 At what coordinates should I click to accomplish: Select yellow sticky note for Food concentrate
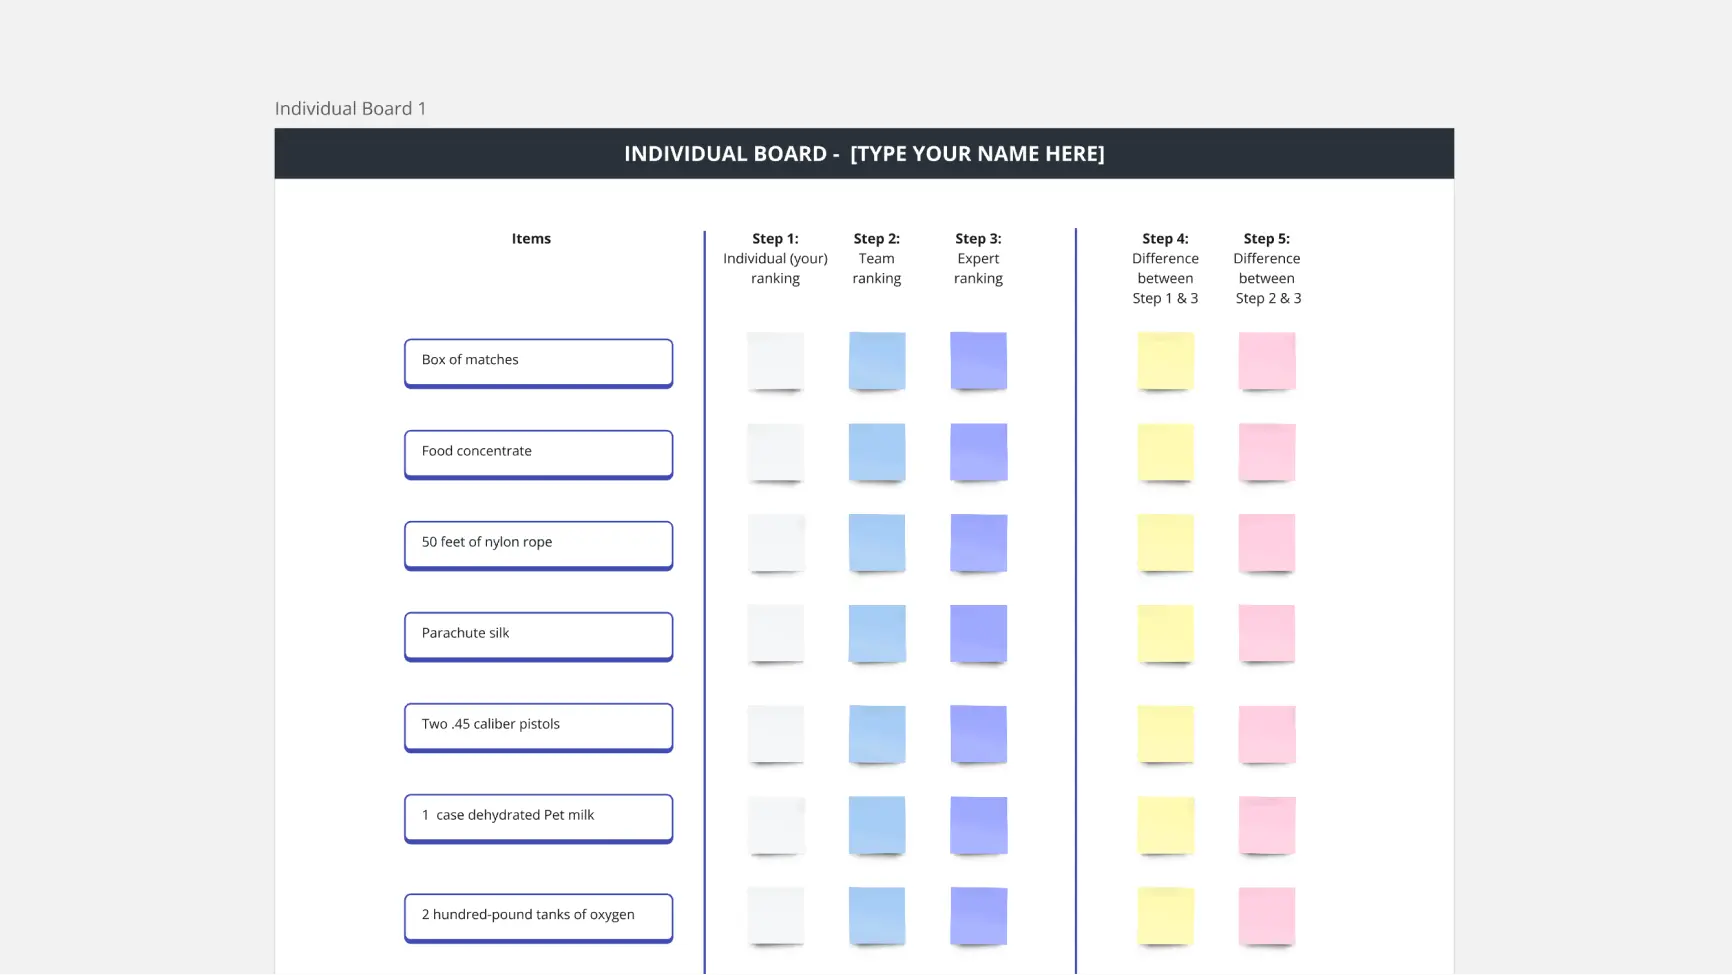[1165, 452]
